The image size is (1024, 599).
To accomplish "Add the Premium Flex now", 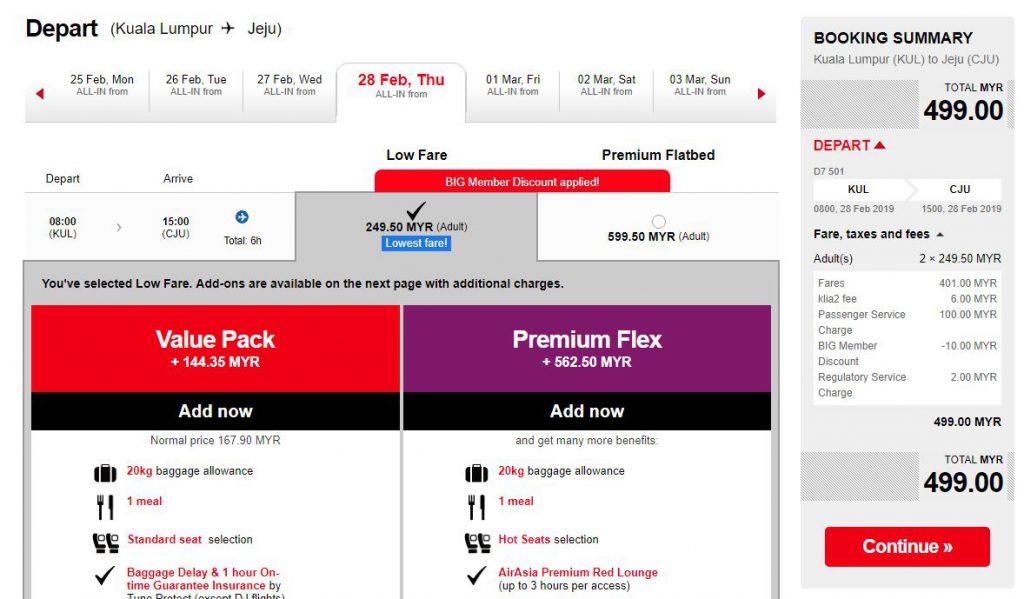I will click(x=587, y=411).
